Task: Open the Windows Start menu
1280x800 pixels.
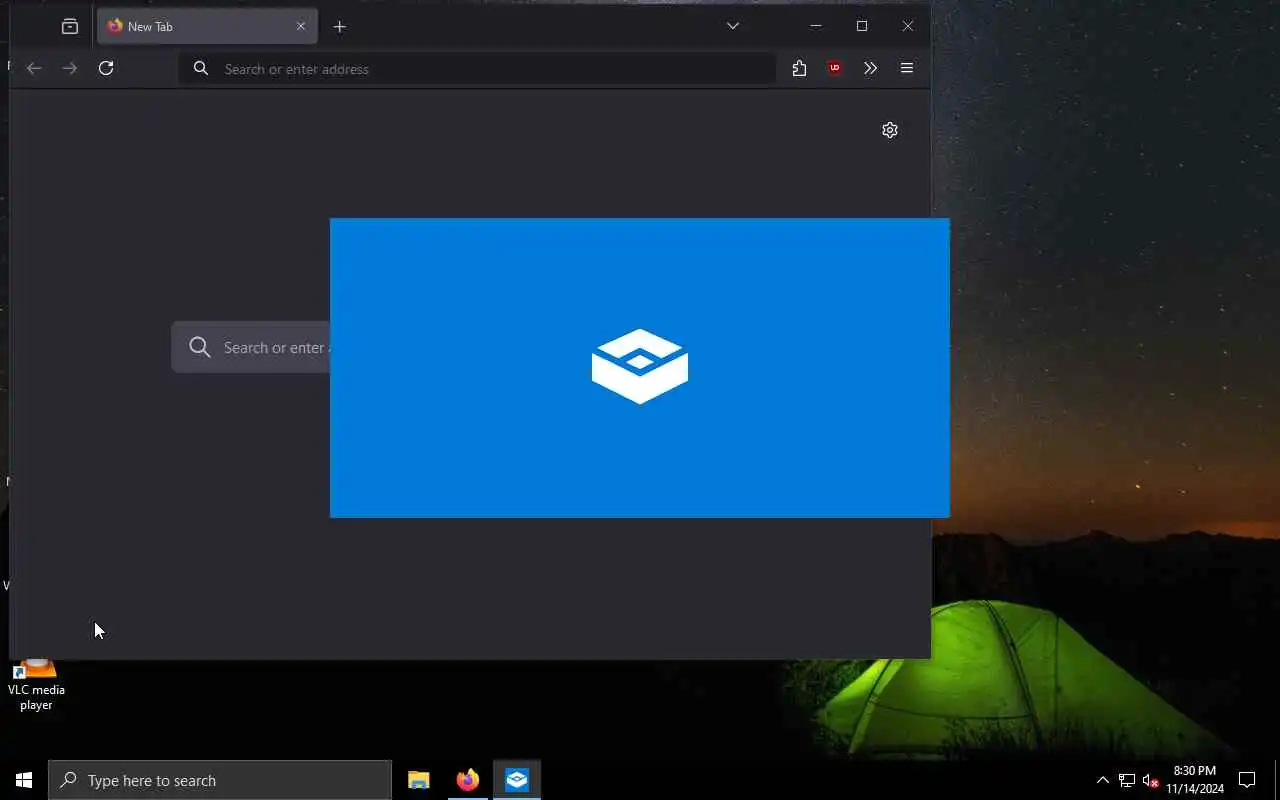Action: [x=24, y=780]
